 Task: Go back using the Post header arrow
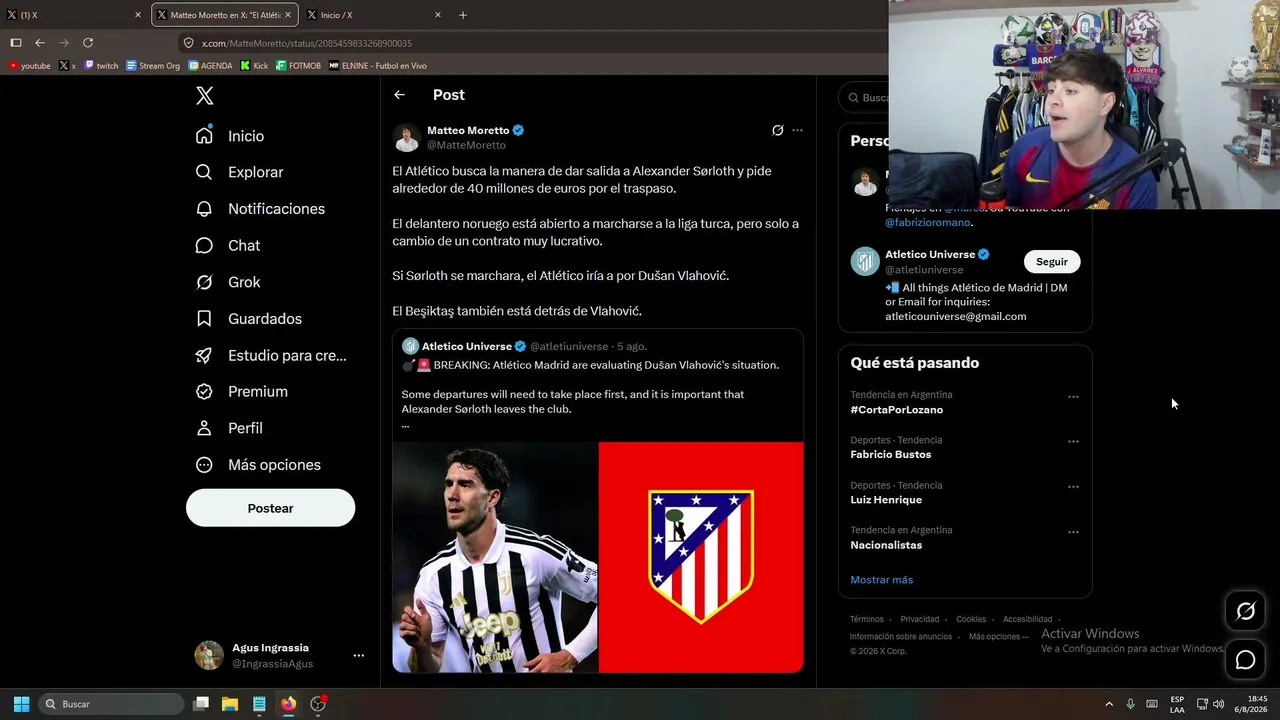coord(399,95)
